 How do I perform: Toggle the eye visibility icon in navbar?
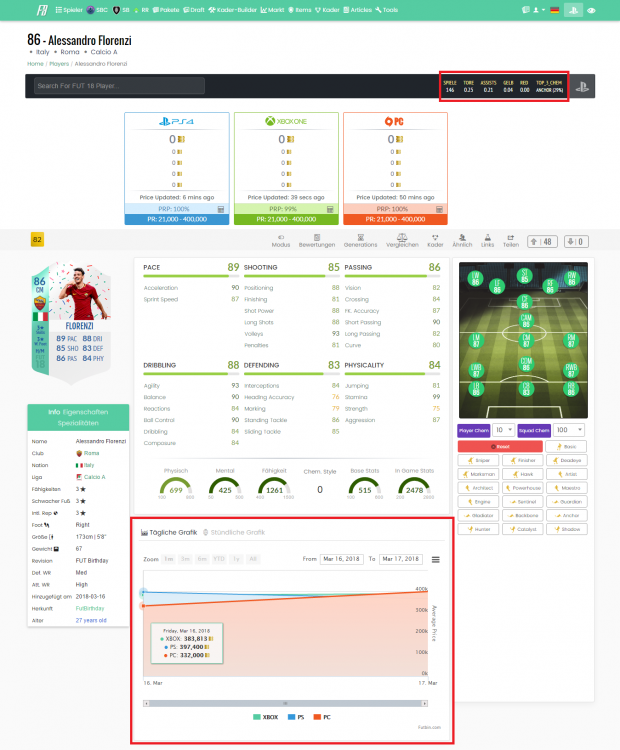591,10
